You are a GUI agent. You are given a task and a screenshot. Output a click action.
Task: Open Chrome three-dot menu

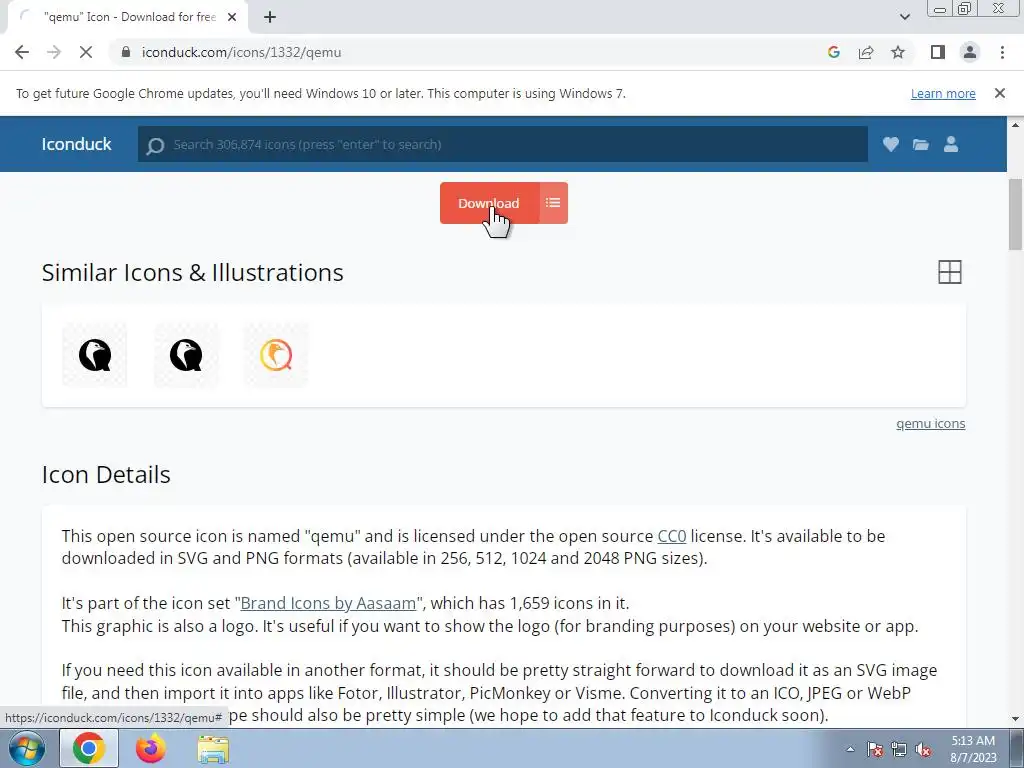tap(1002, 52)
